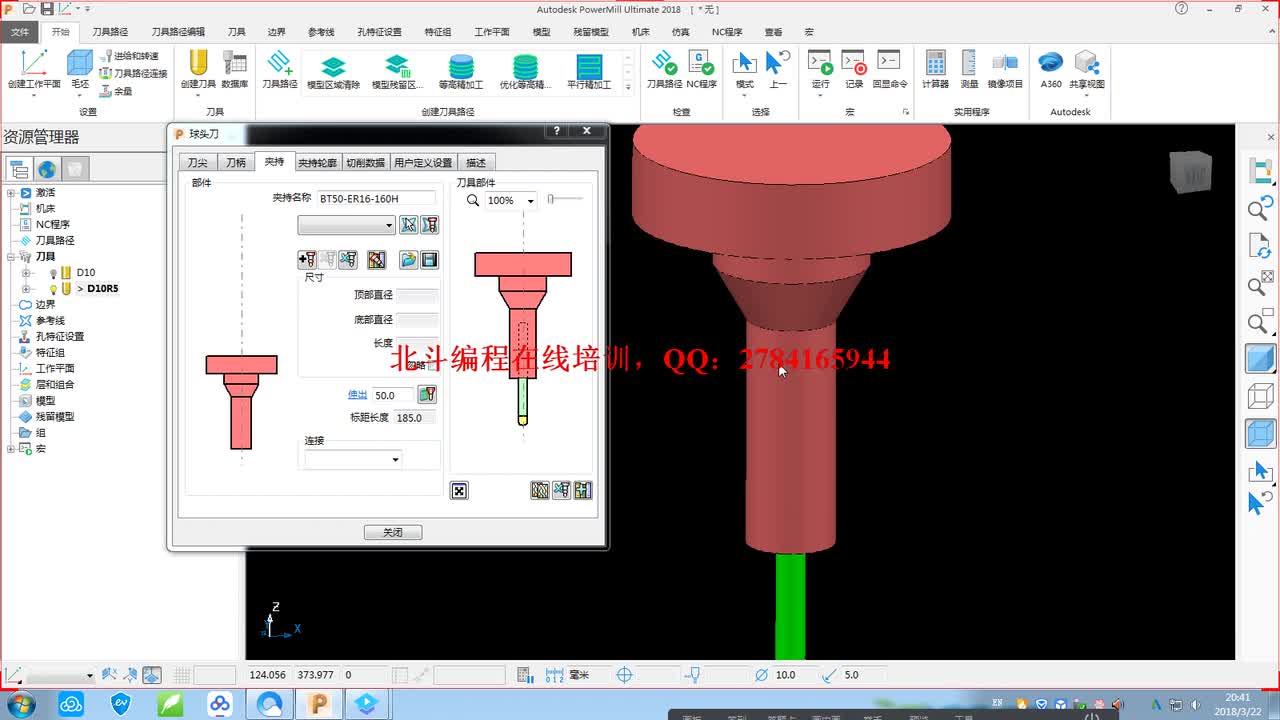
Task: Open PowerMill from Windows taskbar
Action: (x=318, y=704)
